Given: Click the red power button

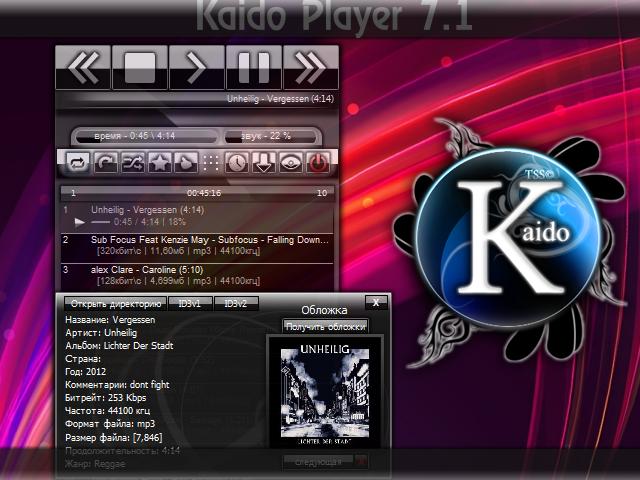Looking at the screenshot, I should coord(318,163).
